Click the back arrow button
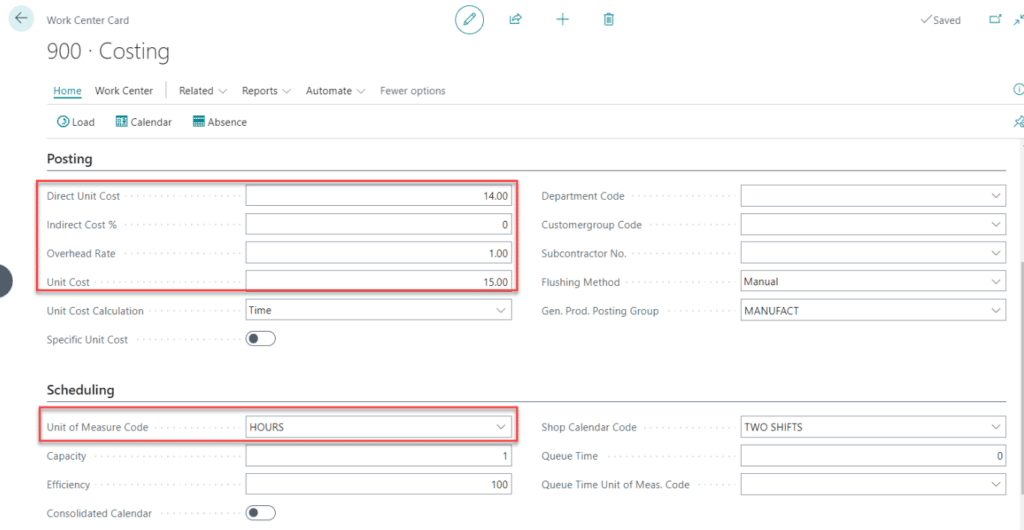The height and width of the screenshot is (530, 1024). coord(21,19)
